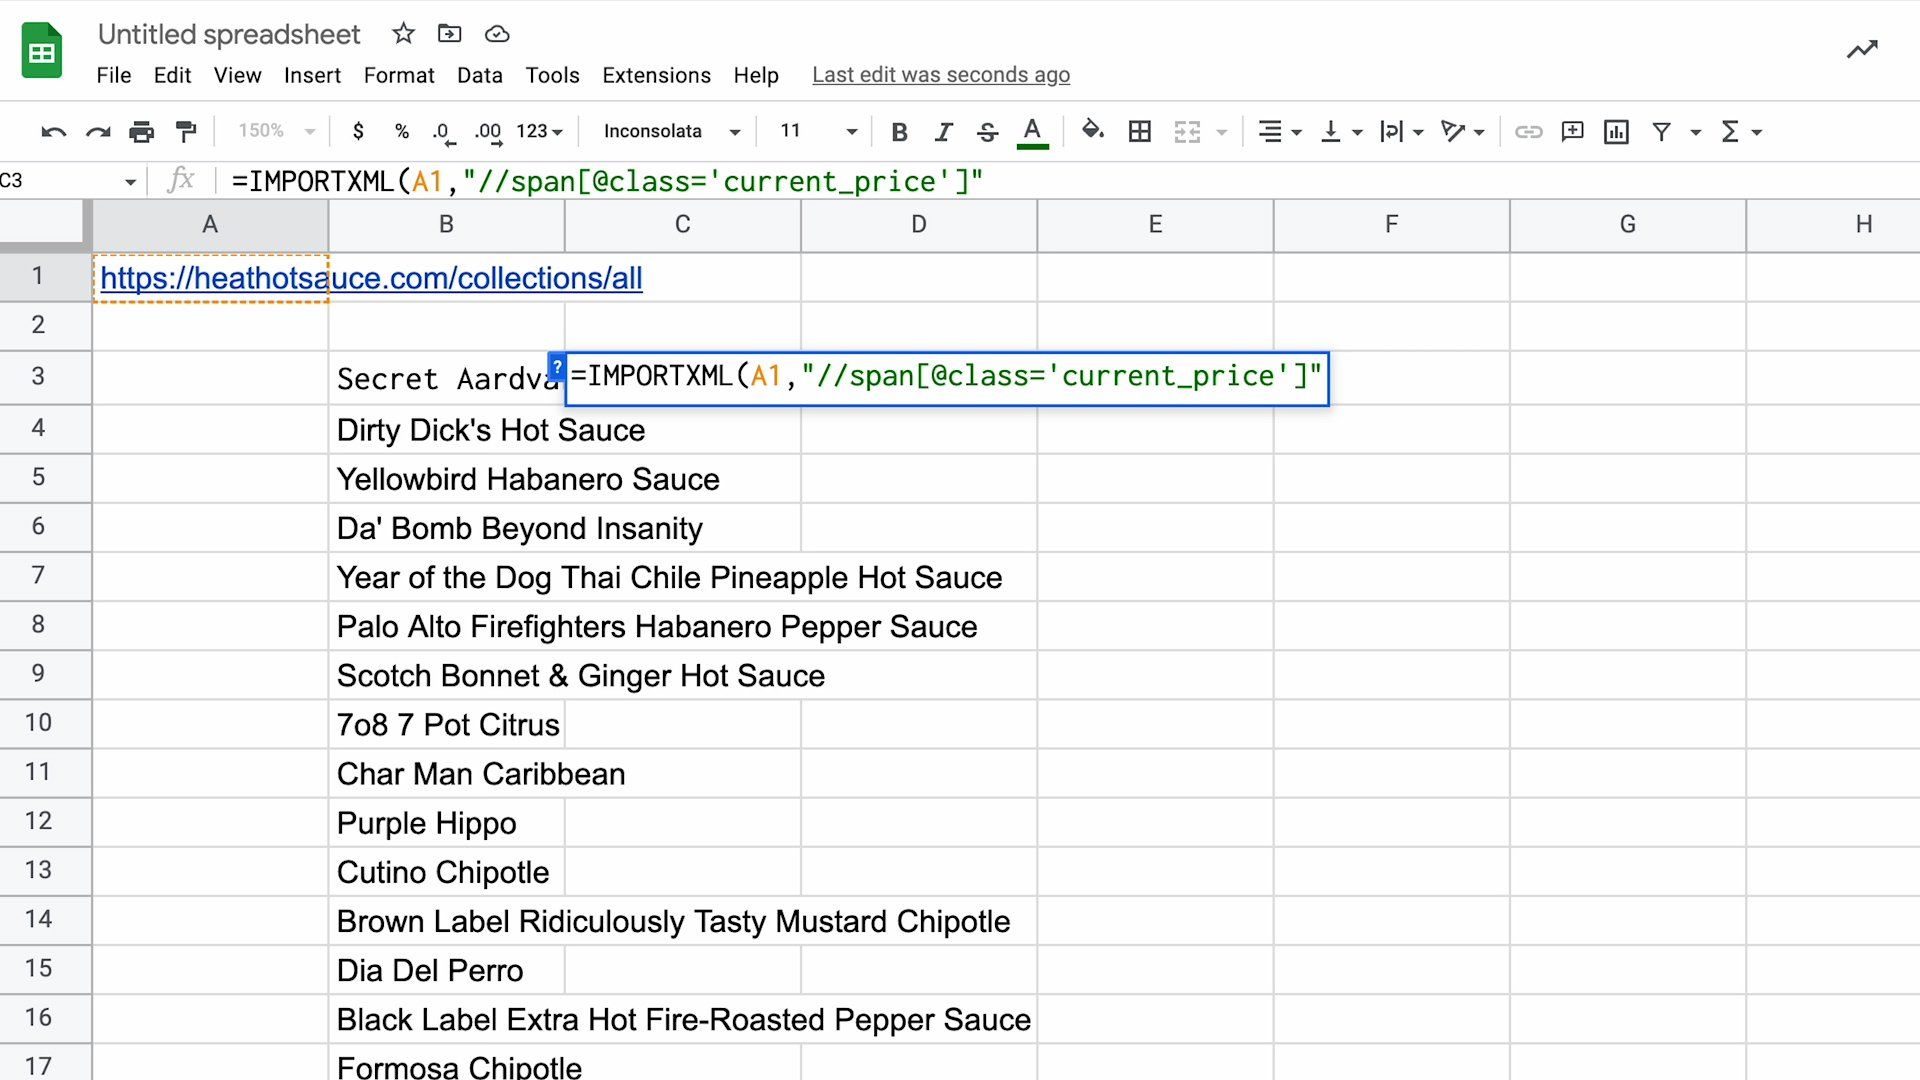Open the Insert menu

tap(312, 75)
